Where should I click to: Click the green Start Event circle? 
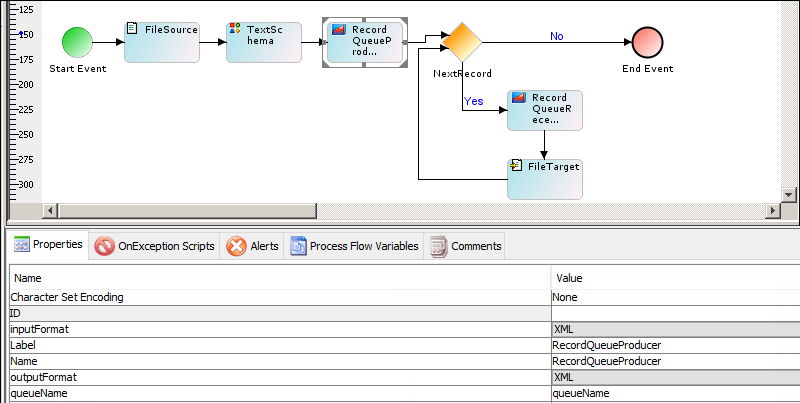(77, 42)
